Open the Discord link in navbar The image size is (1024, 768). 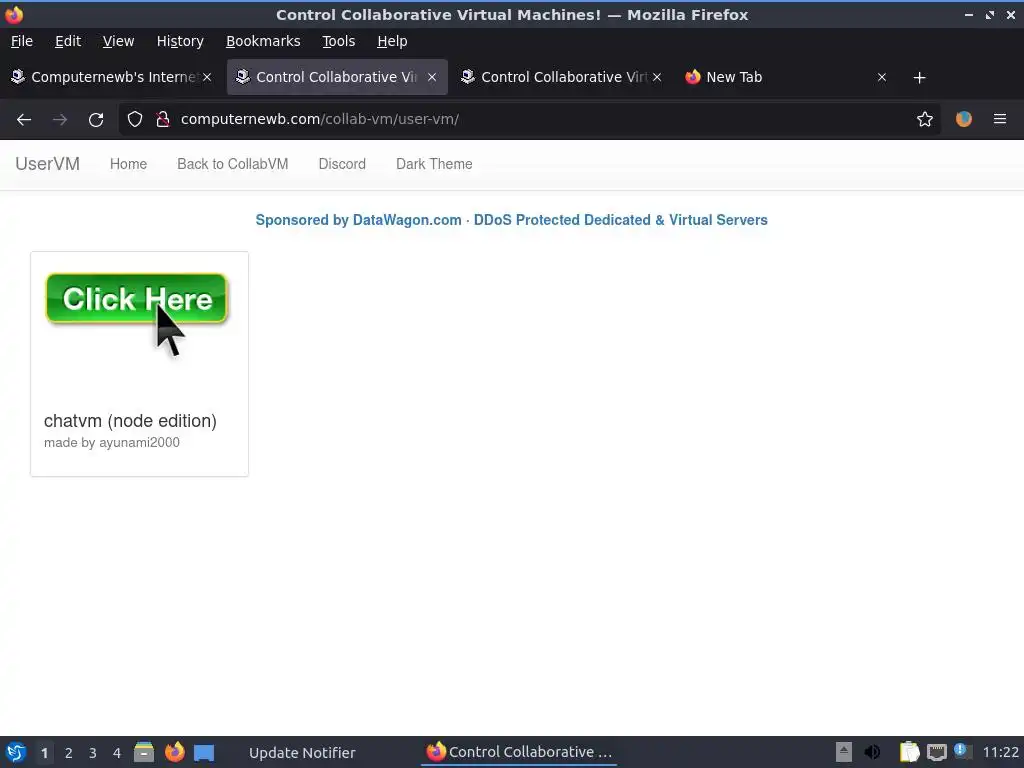pyautogui.click(x=342, y=164)
